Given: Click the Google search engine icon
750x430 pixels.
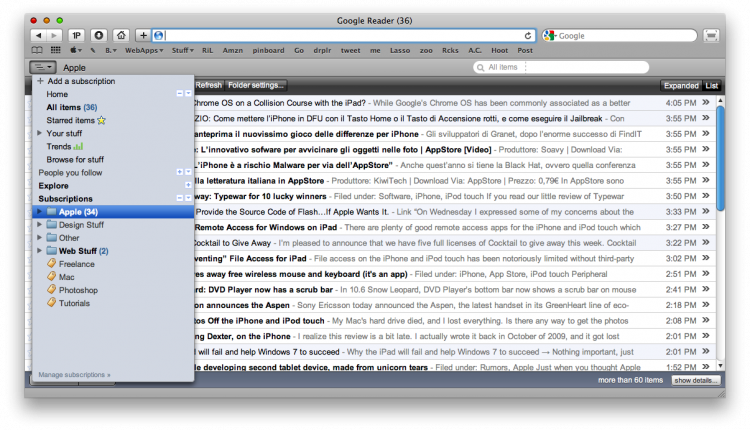Looking at the screenshot, I should click(549, 35).
